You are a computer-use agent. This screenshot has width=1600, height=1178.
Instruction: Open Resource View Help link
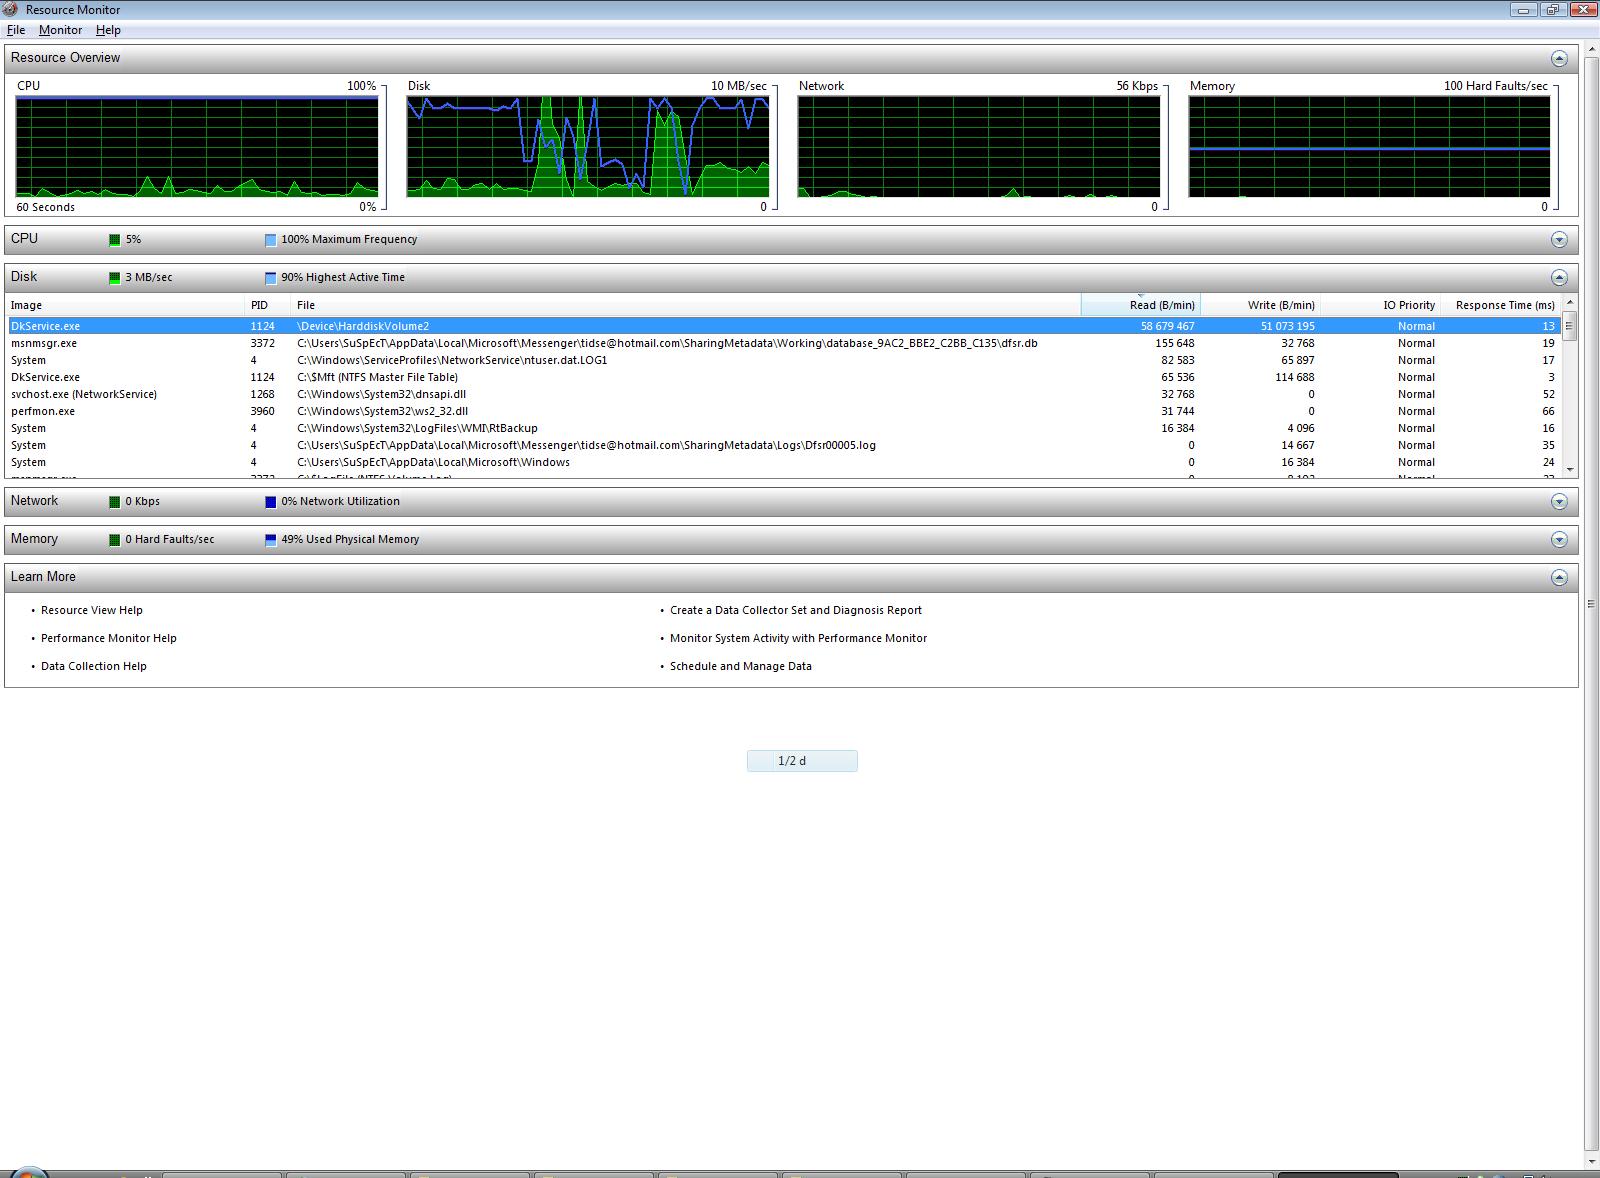tap(92, 610)
